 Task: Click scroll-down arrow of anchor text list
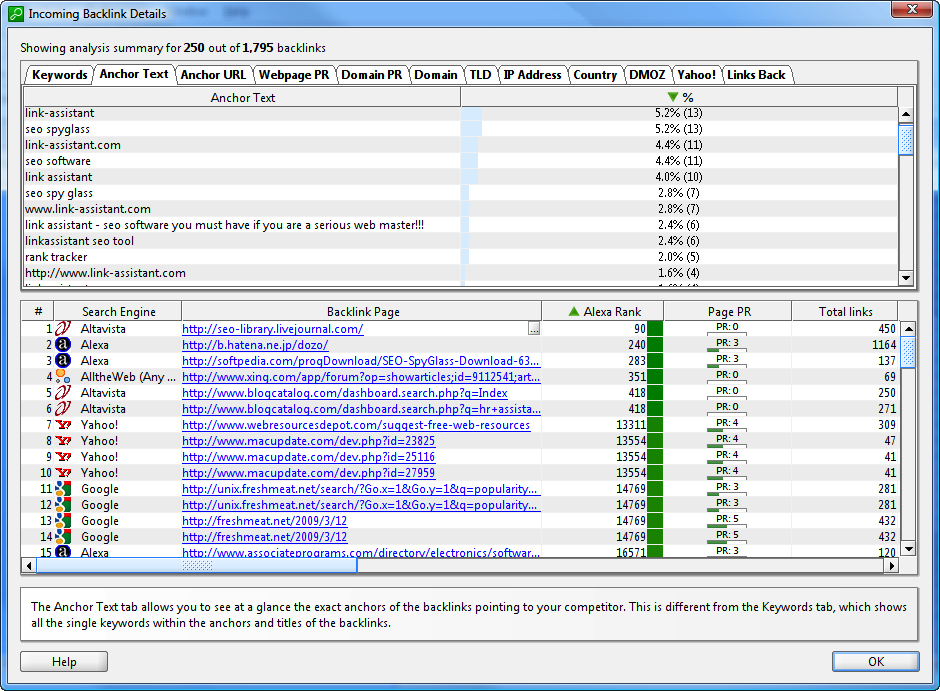tap(906, 277)
